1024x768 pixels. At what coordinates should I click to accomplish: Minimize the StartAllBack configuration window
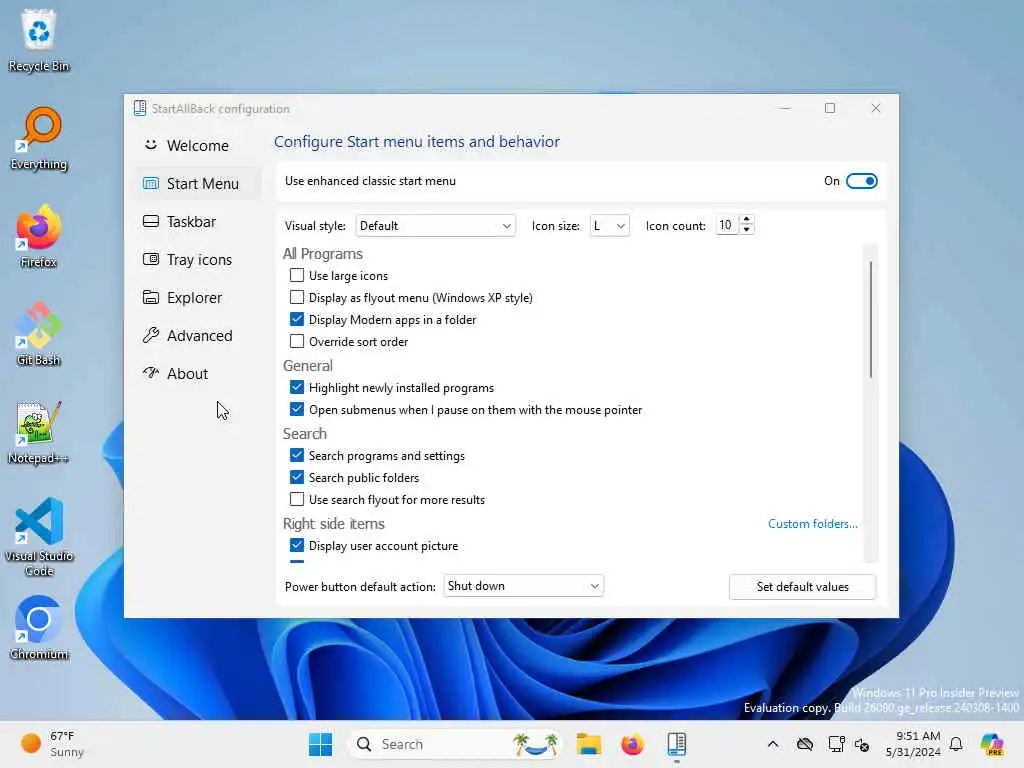click(x=785, y=108)
